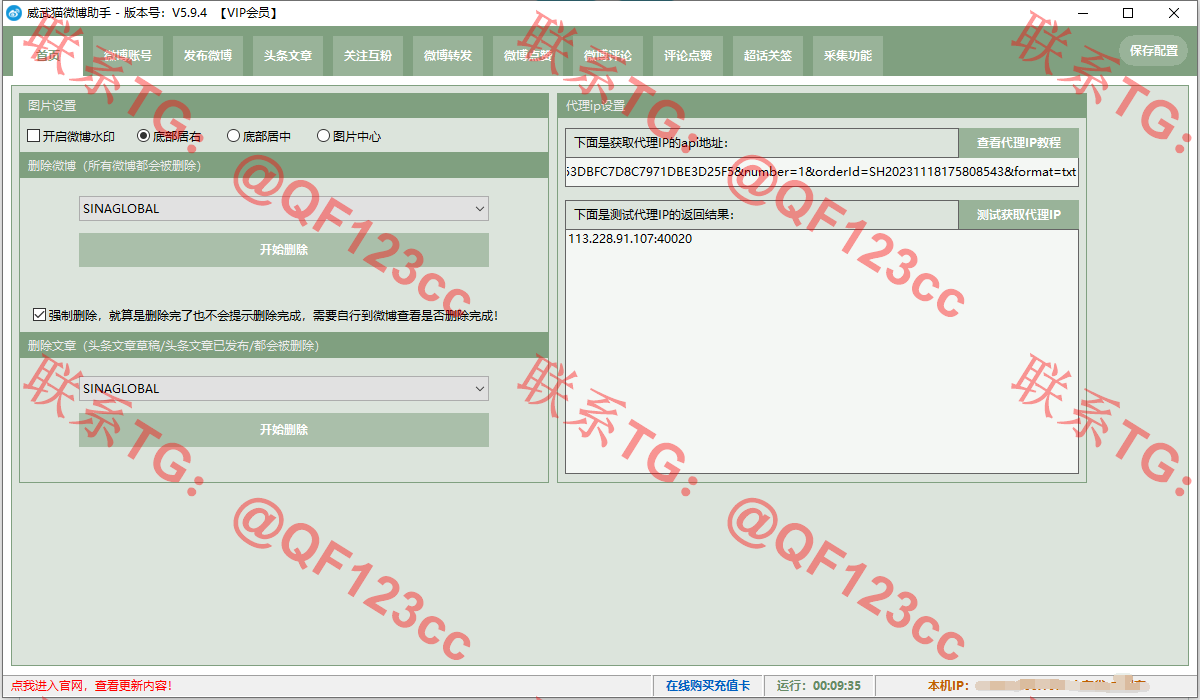Expand the SINAGLOBAL dropdown under 删除文章
This screenshot has height=700, width=1200.
[284, 389]
